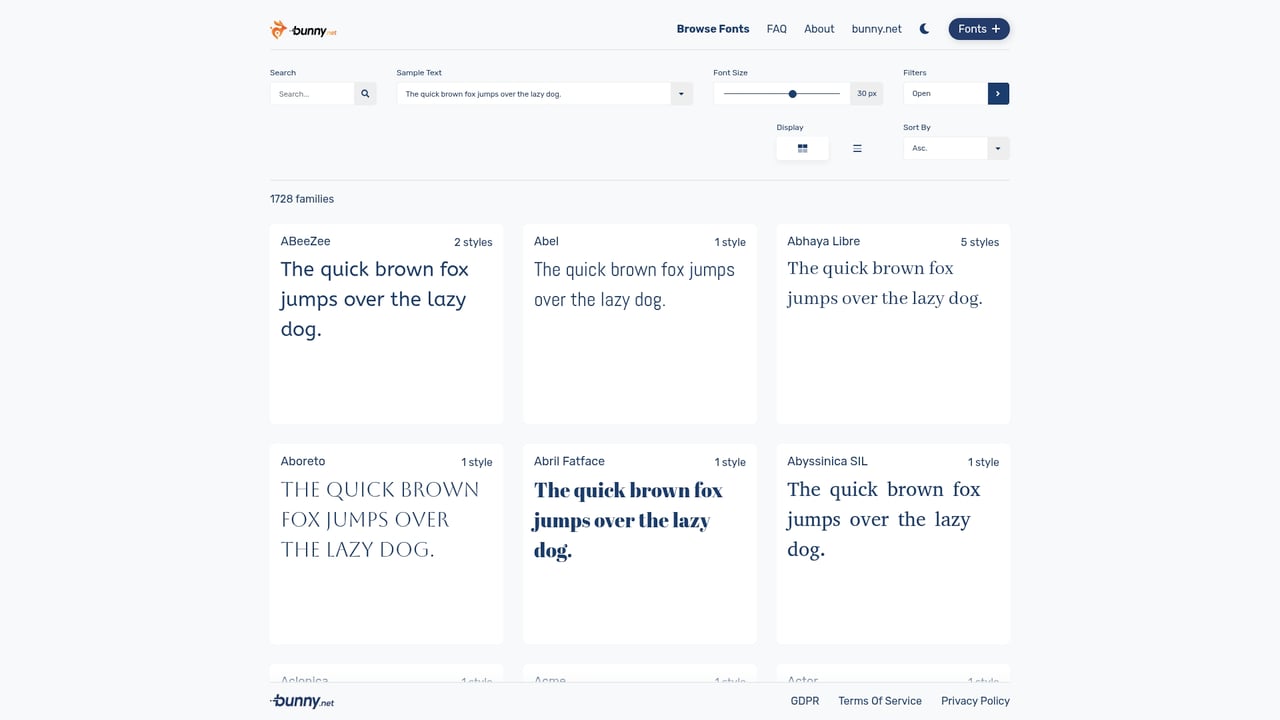Click inside the Search text field

coord(311,93)
